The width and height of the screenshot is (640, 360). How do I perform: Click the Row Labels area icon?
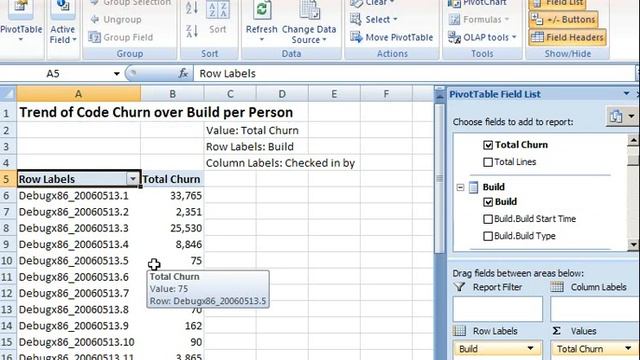(x=460, y=331)
